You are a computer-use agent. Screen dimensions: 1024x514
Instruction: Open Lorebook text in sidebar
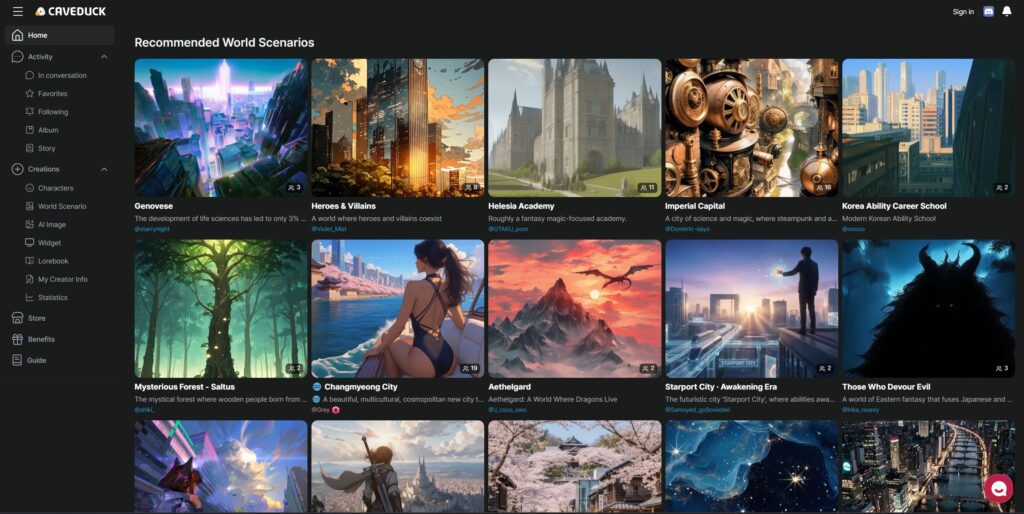[x=53, y=261]
